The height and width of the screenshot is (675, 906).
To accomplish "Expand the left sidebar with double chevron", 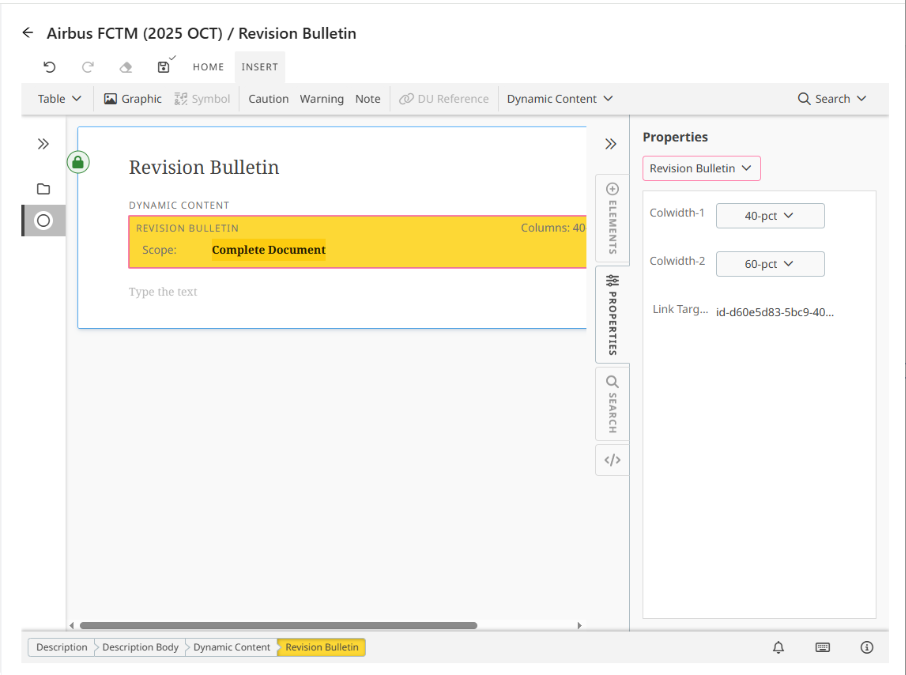I will click(x=43, y=144).
